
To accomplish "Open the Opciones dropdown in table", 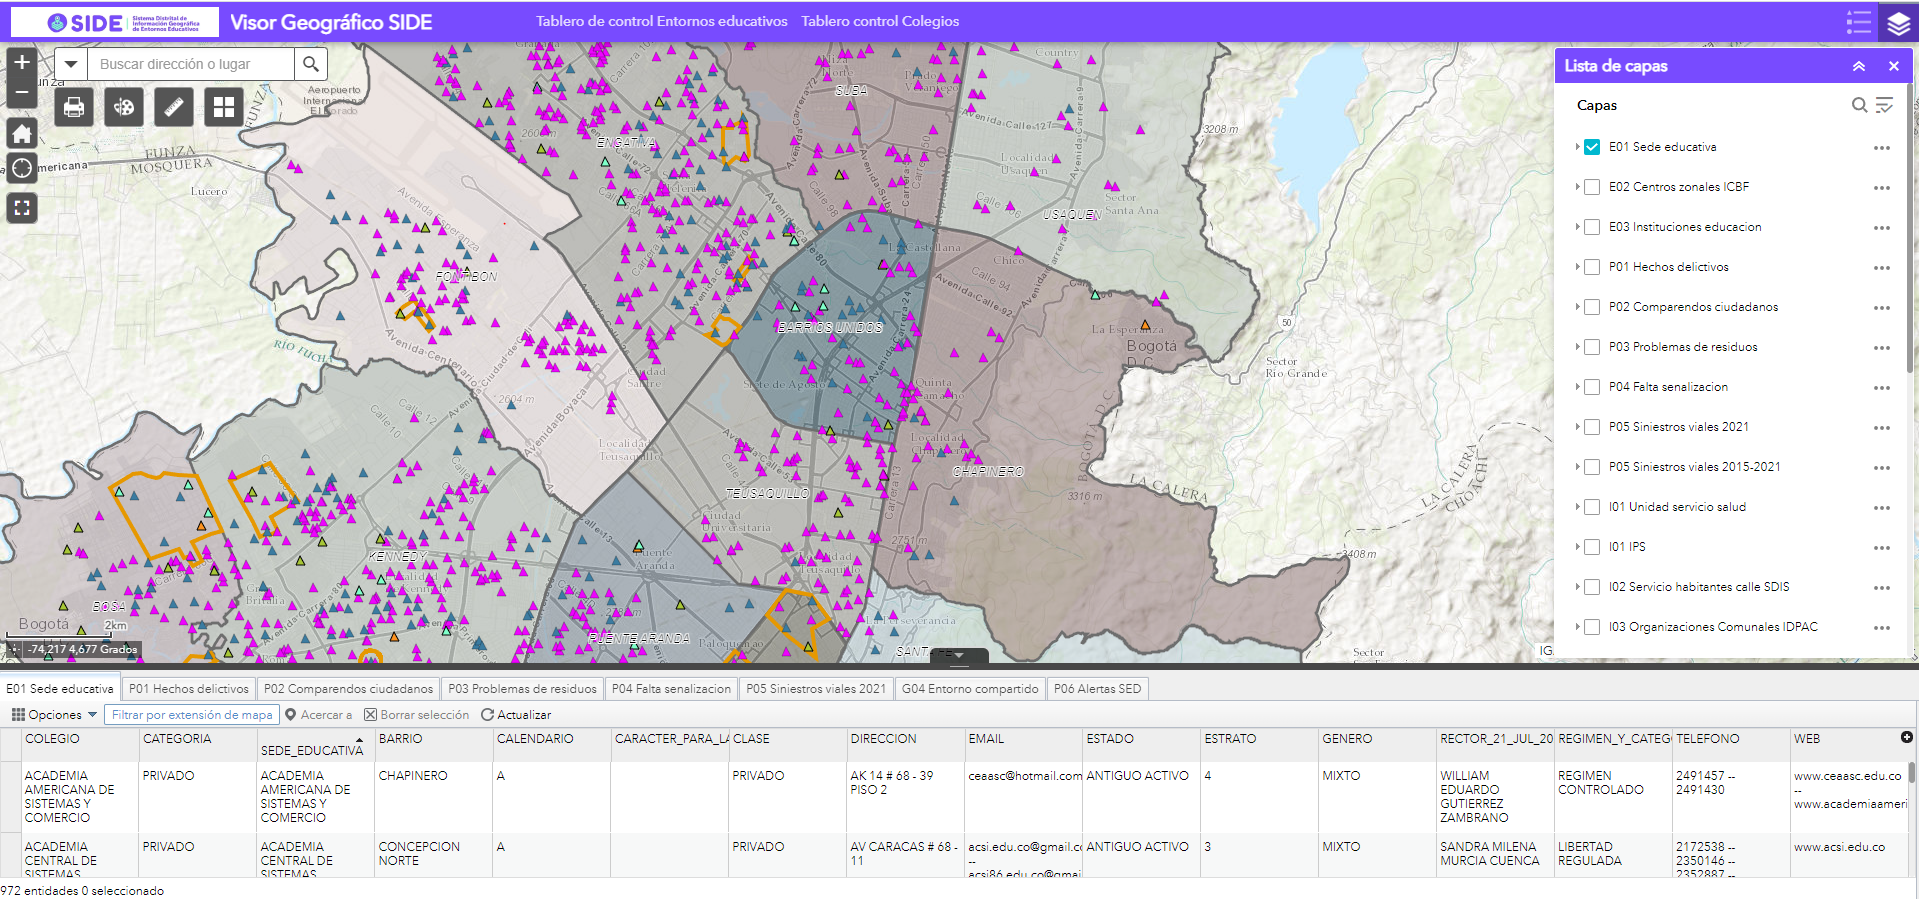I will point(54,715).
